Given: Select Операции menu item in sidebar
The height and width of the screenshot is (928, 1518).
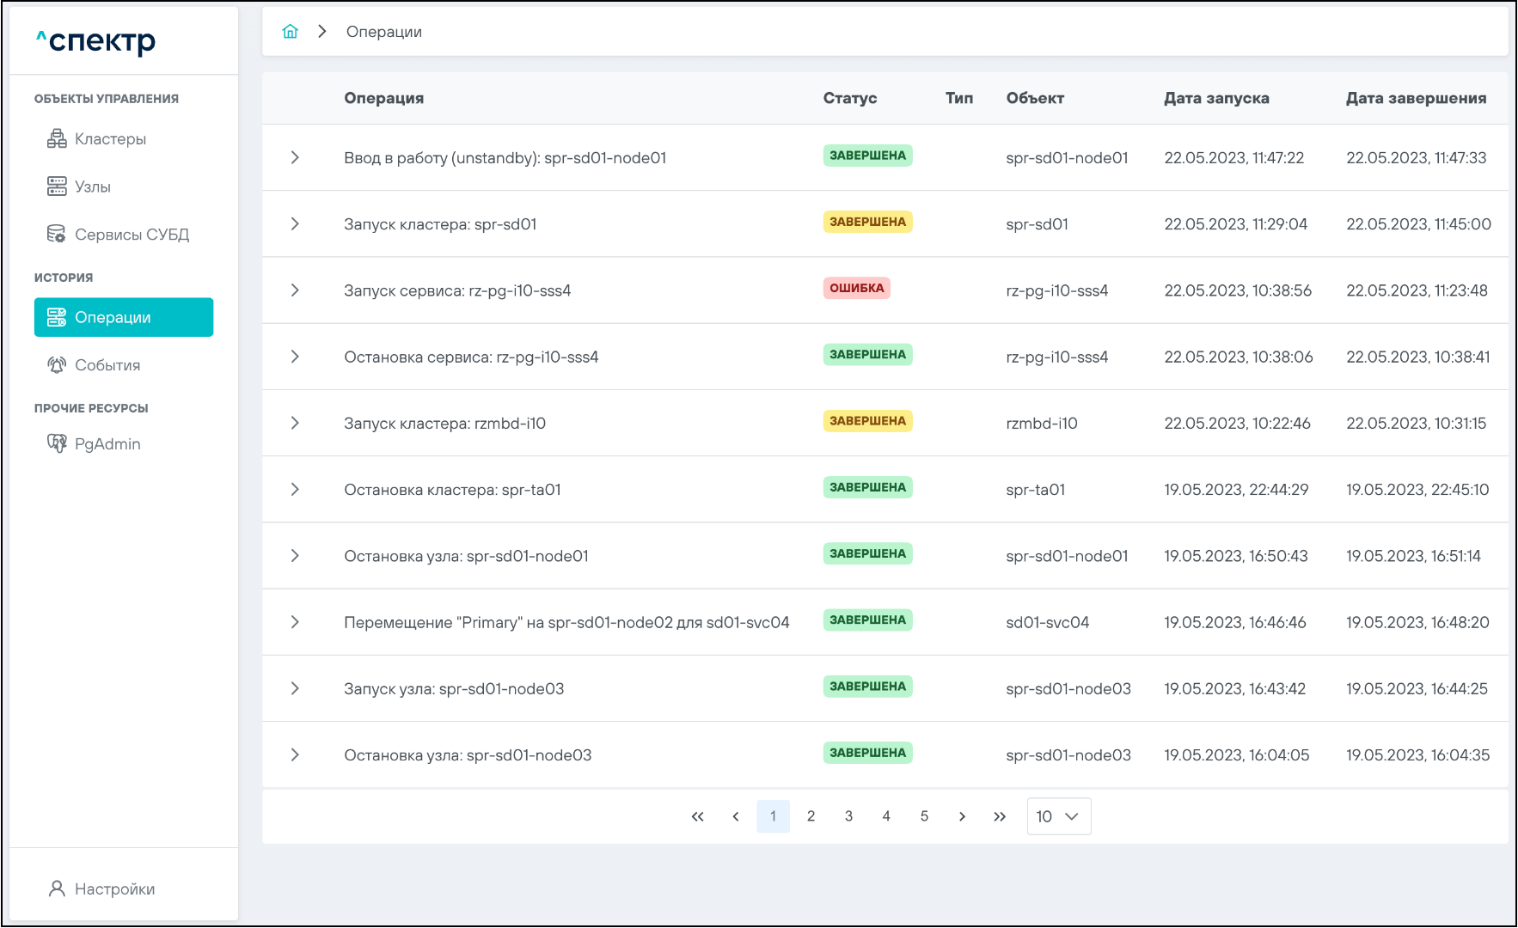Looking at the screenshot, I should [x=123, y=318].
